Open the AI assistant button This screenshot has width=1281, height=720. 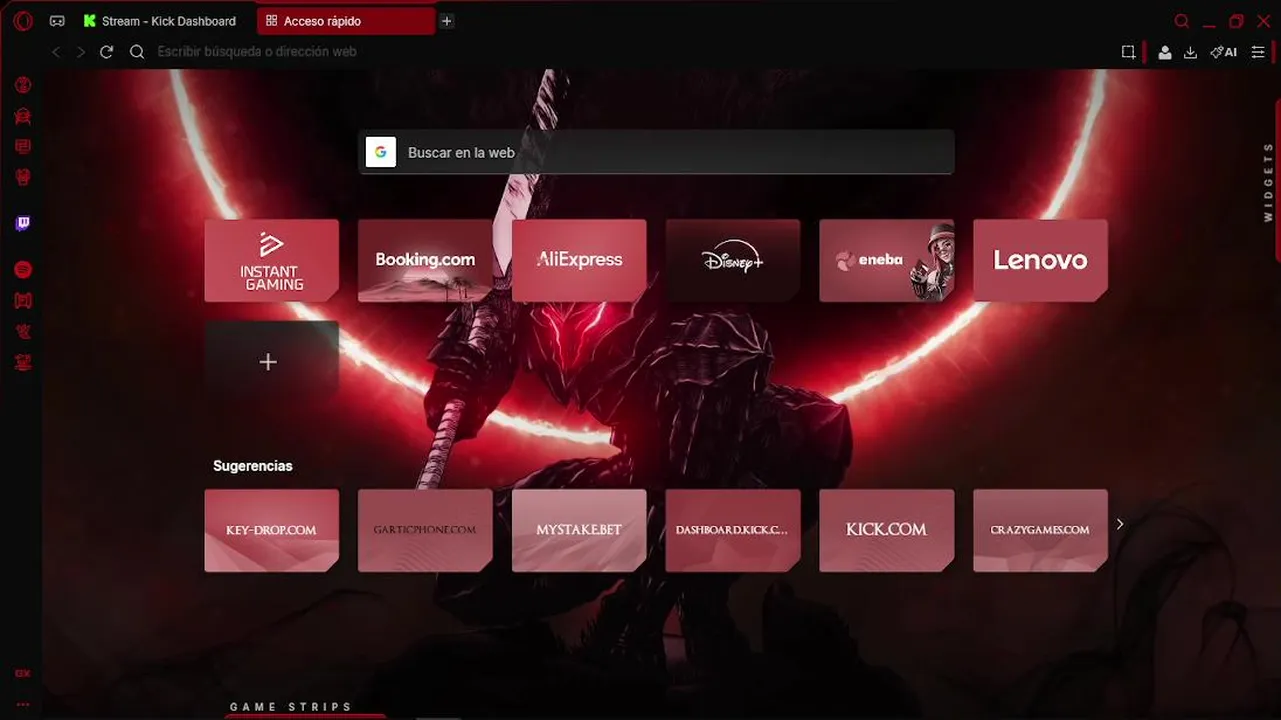tap(1224, 52)
